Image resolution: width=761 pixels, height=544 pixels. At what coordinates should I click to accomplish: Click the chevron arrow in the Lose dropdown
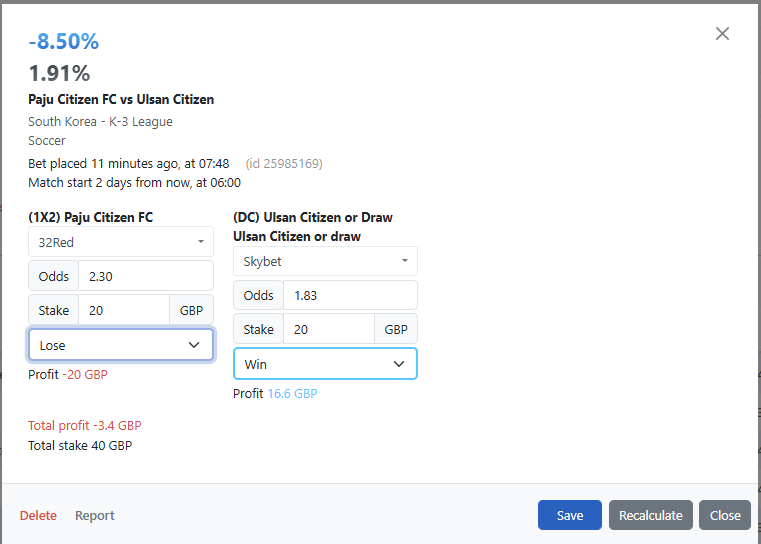click(194, 345)
